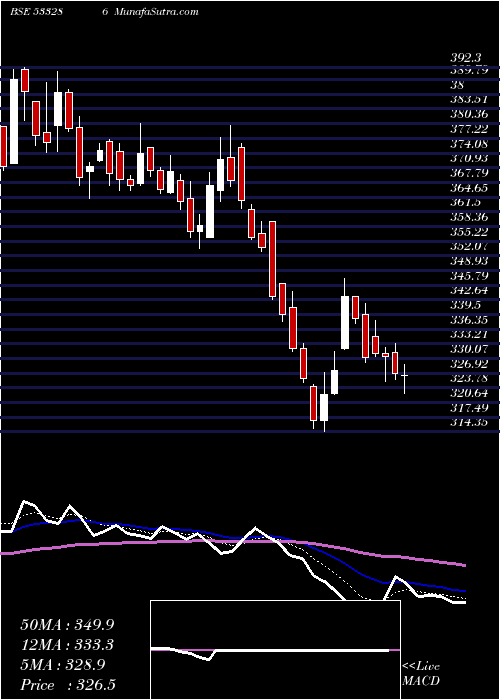Click the 326.92 axis value
Viewport: 500px width, 700px height.
click(x=469, y=364)
